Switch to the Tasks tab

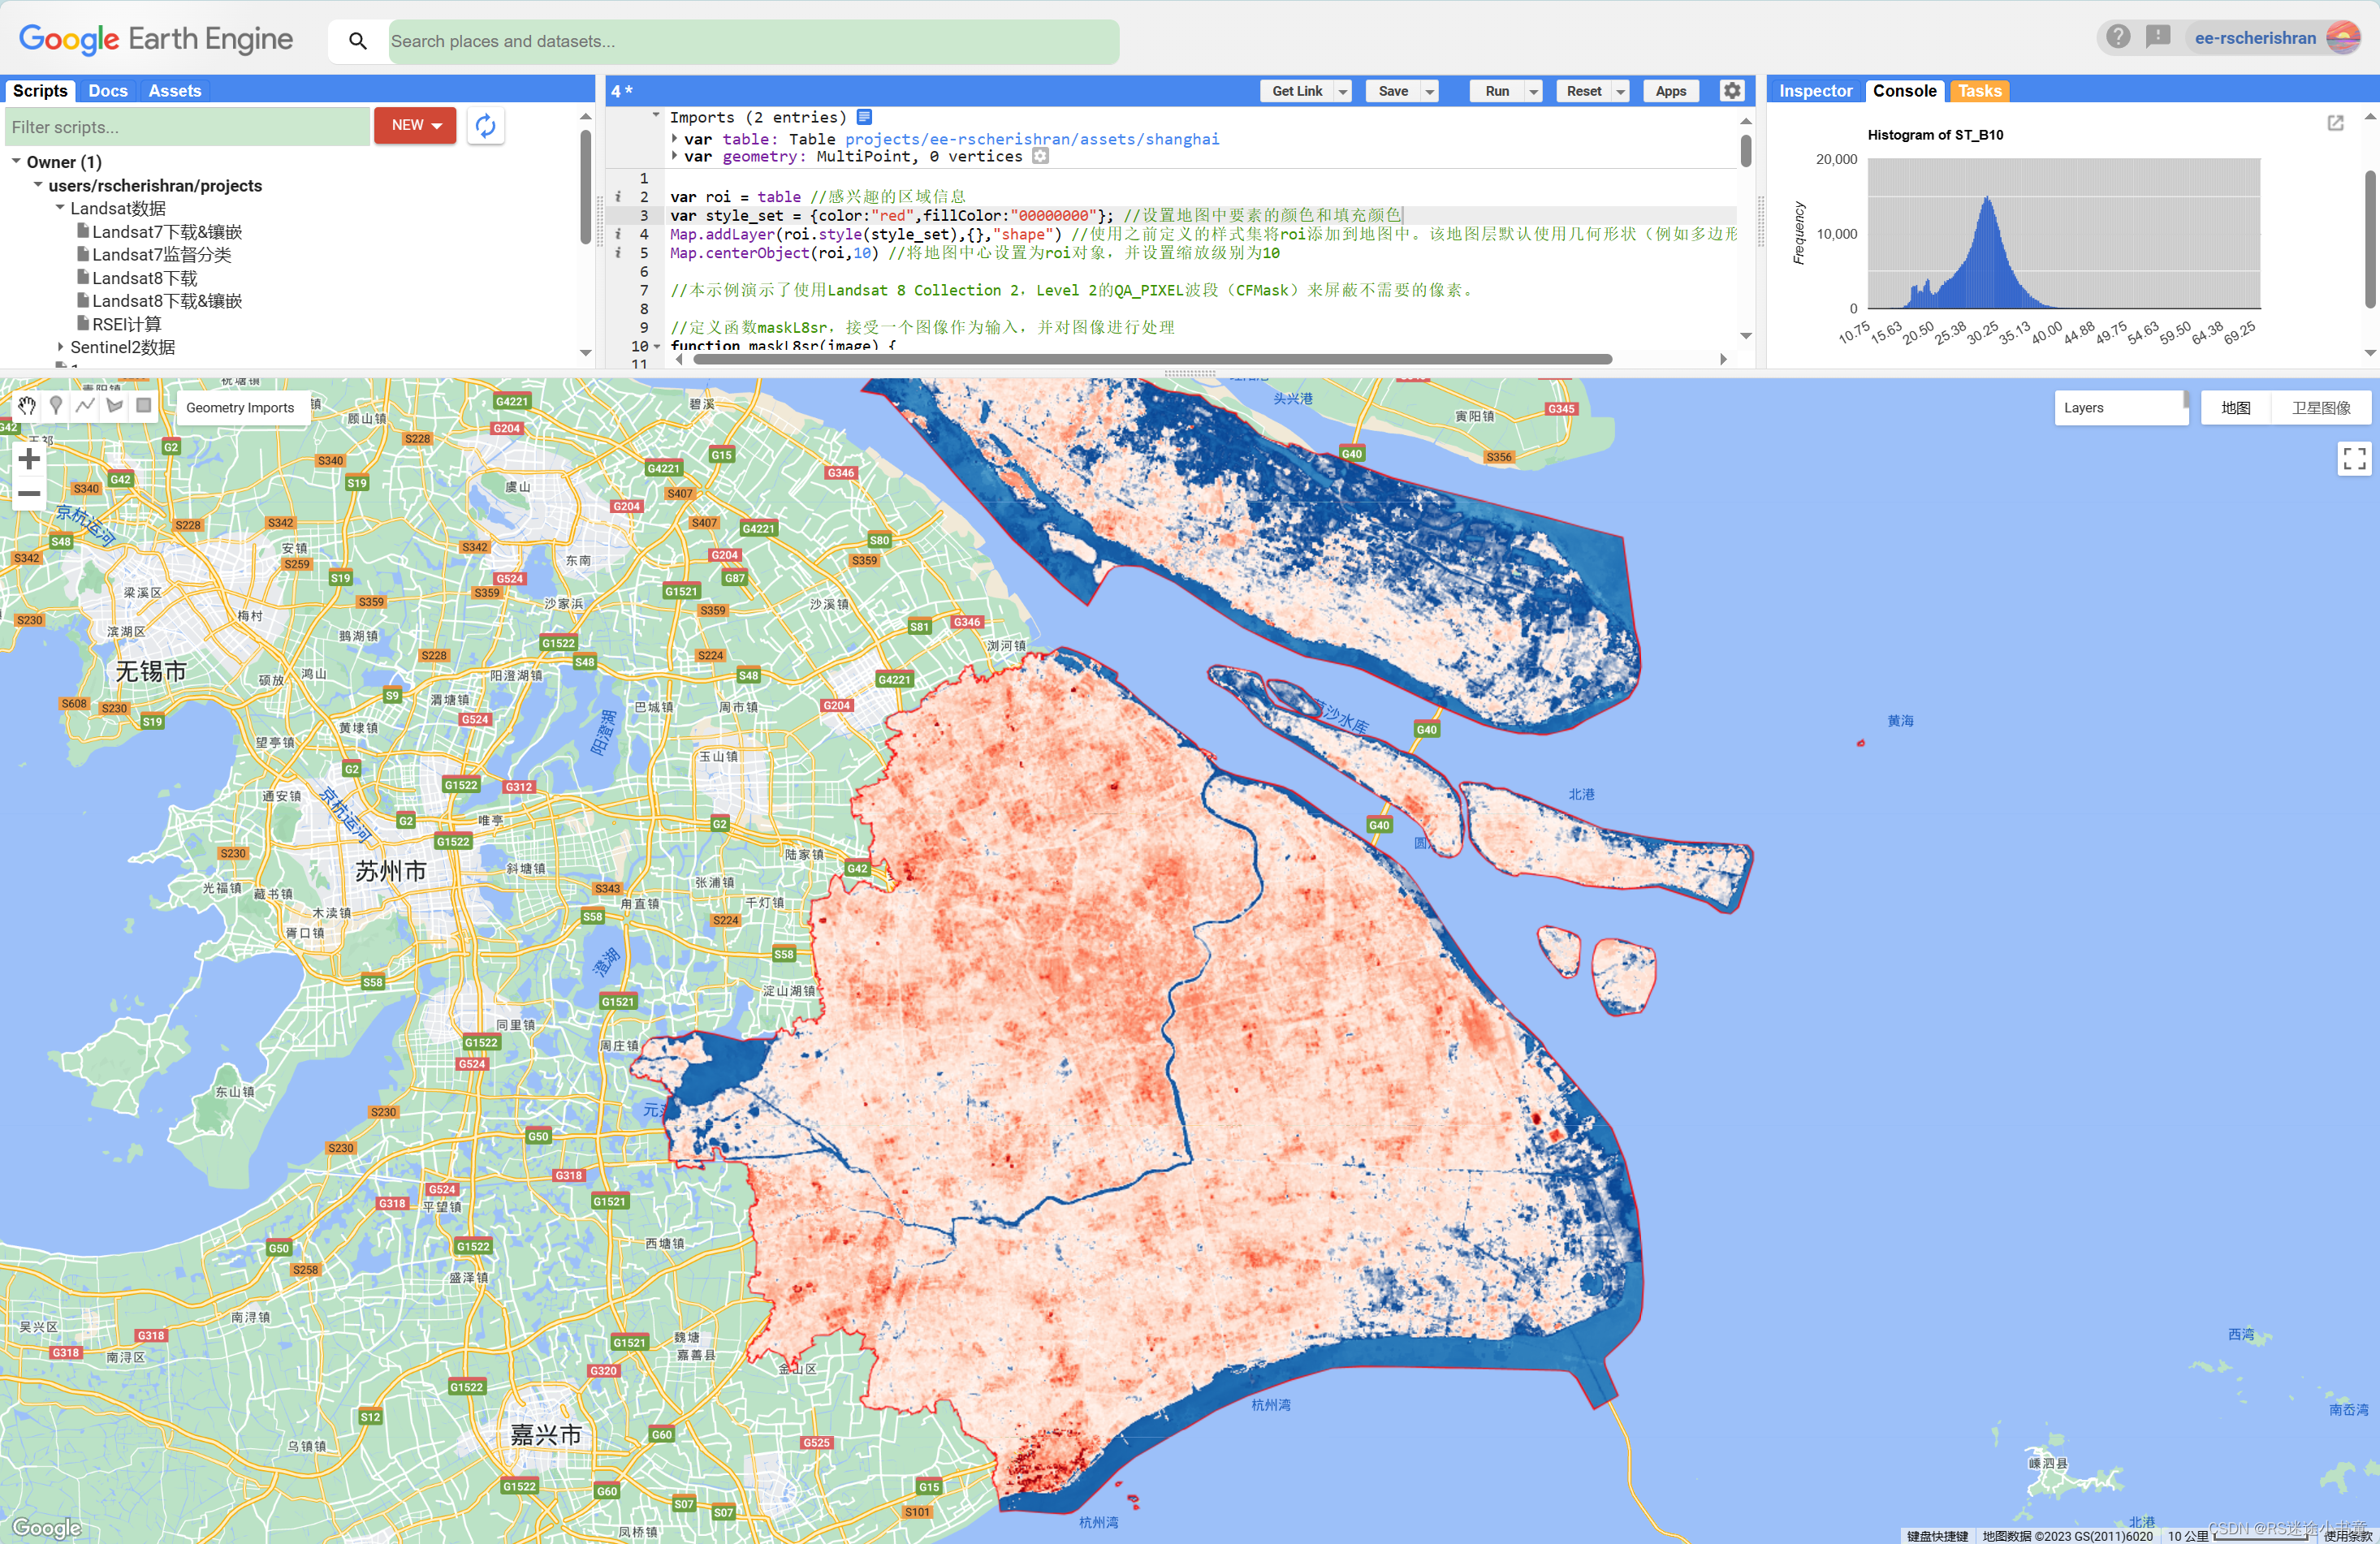pyautogui.click(x=1979, y=91)
